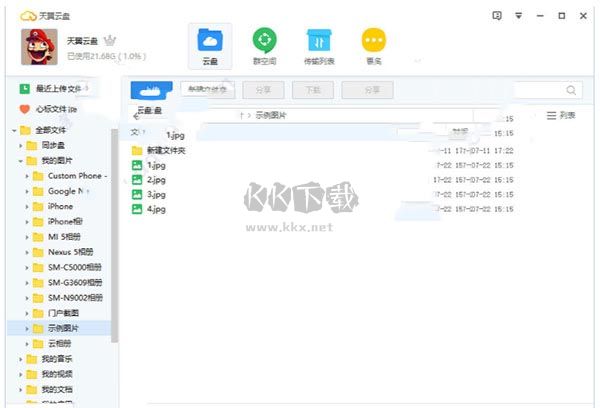Open the 云盘 cloud disk tab
The width and height of the screenshot is (600, 408).
point(210,46)
